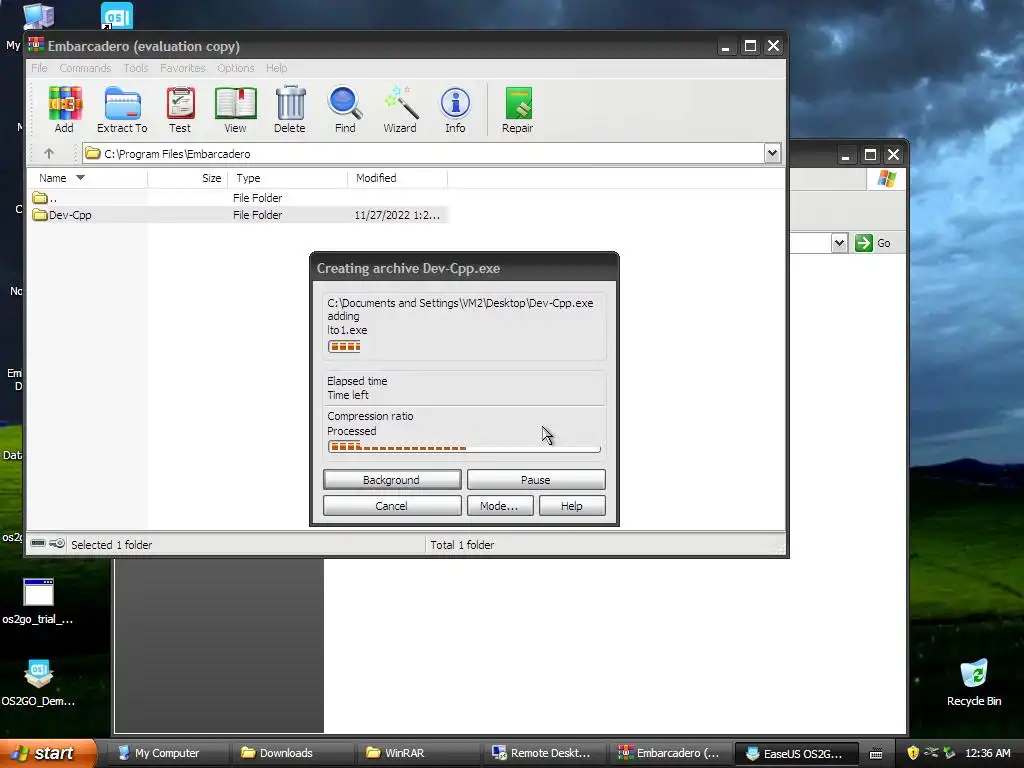Click the Background button

click(392, 480)
